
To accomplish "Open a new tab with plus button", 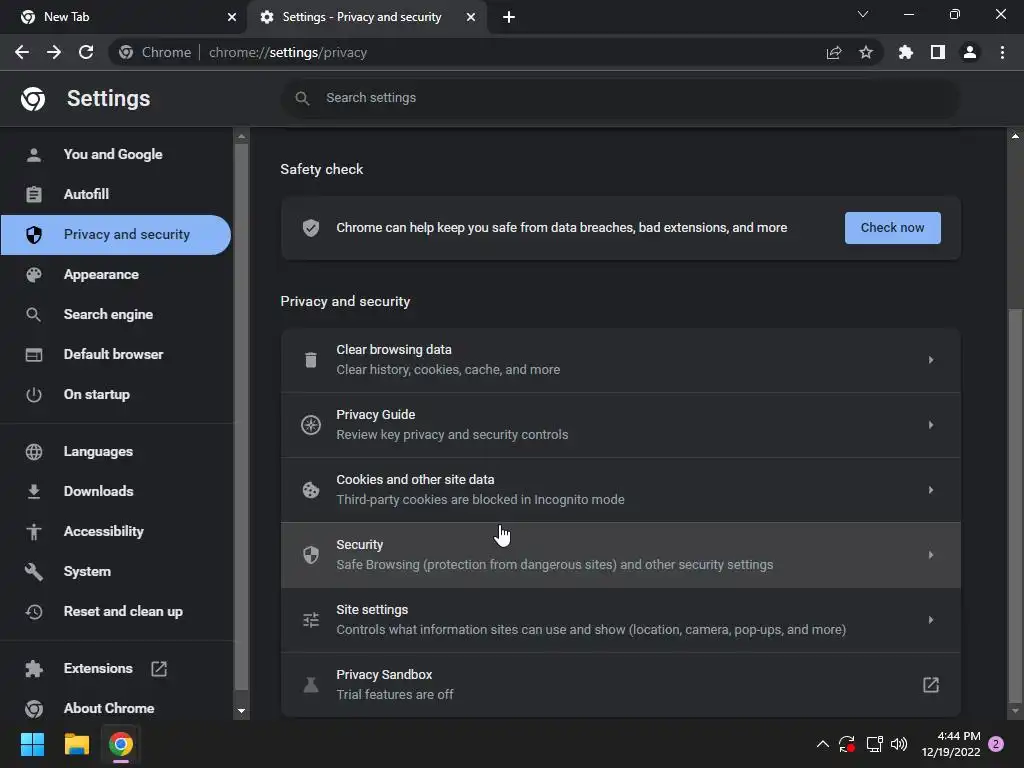I will (x=509, y=17).
